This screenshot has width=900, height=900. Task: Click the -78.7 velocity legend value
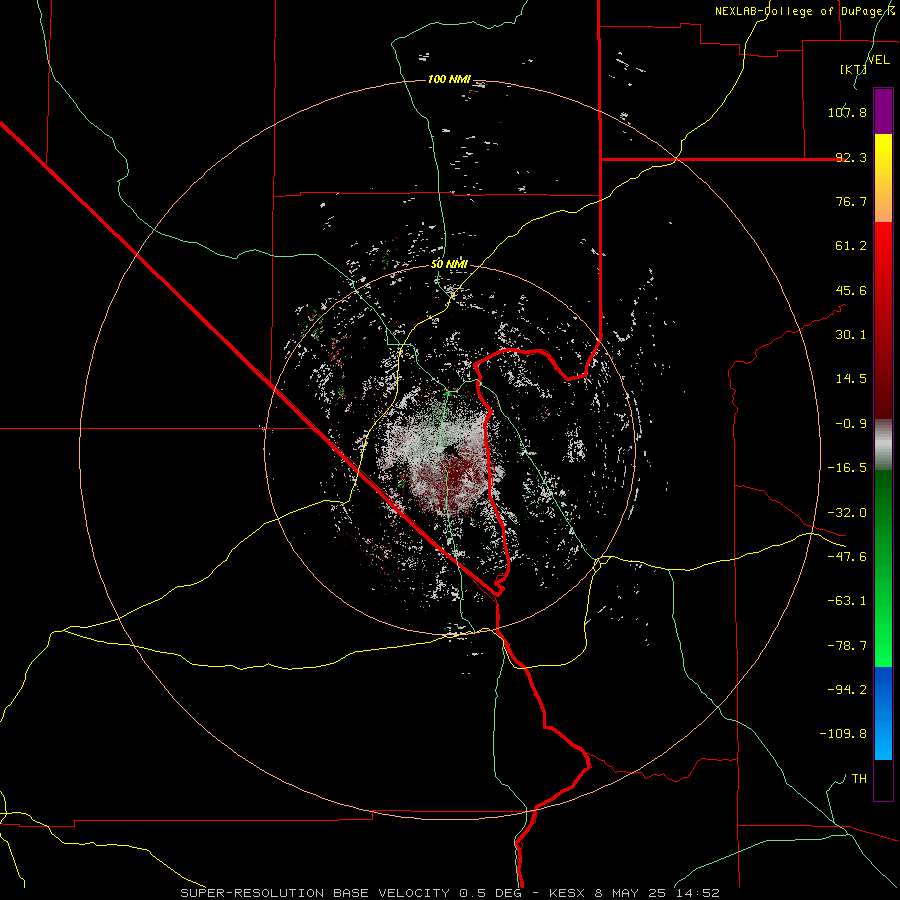click(x=847, y=646)
